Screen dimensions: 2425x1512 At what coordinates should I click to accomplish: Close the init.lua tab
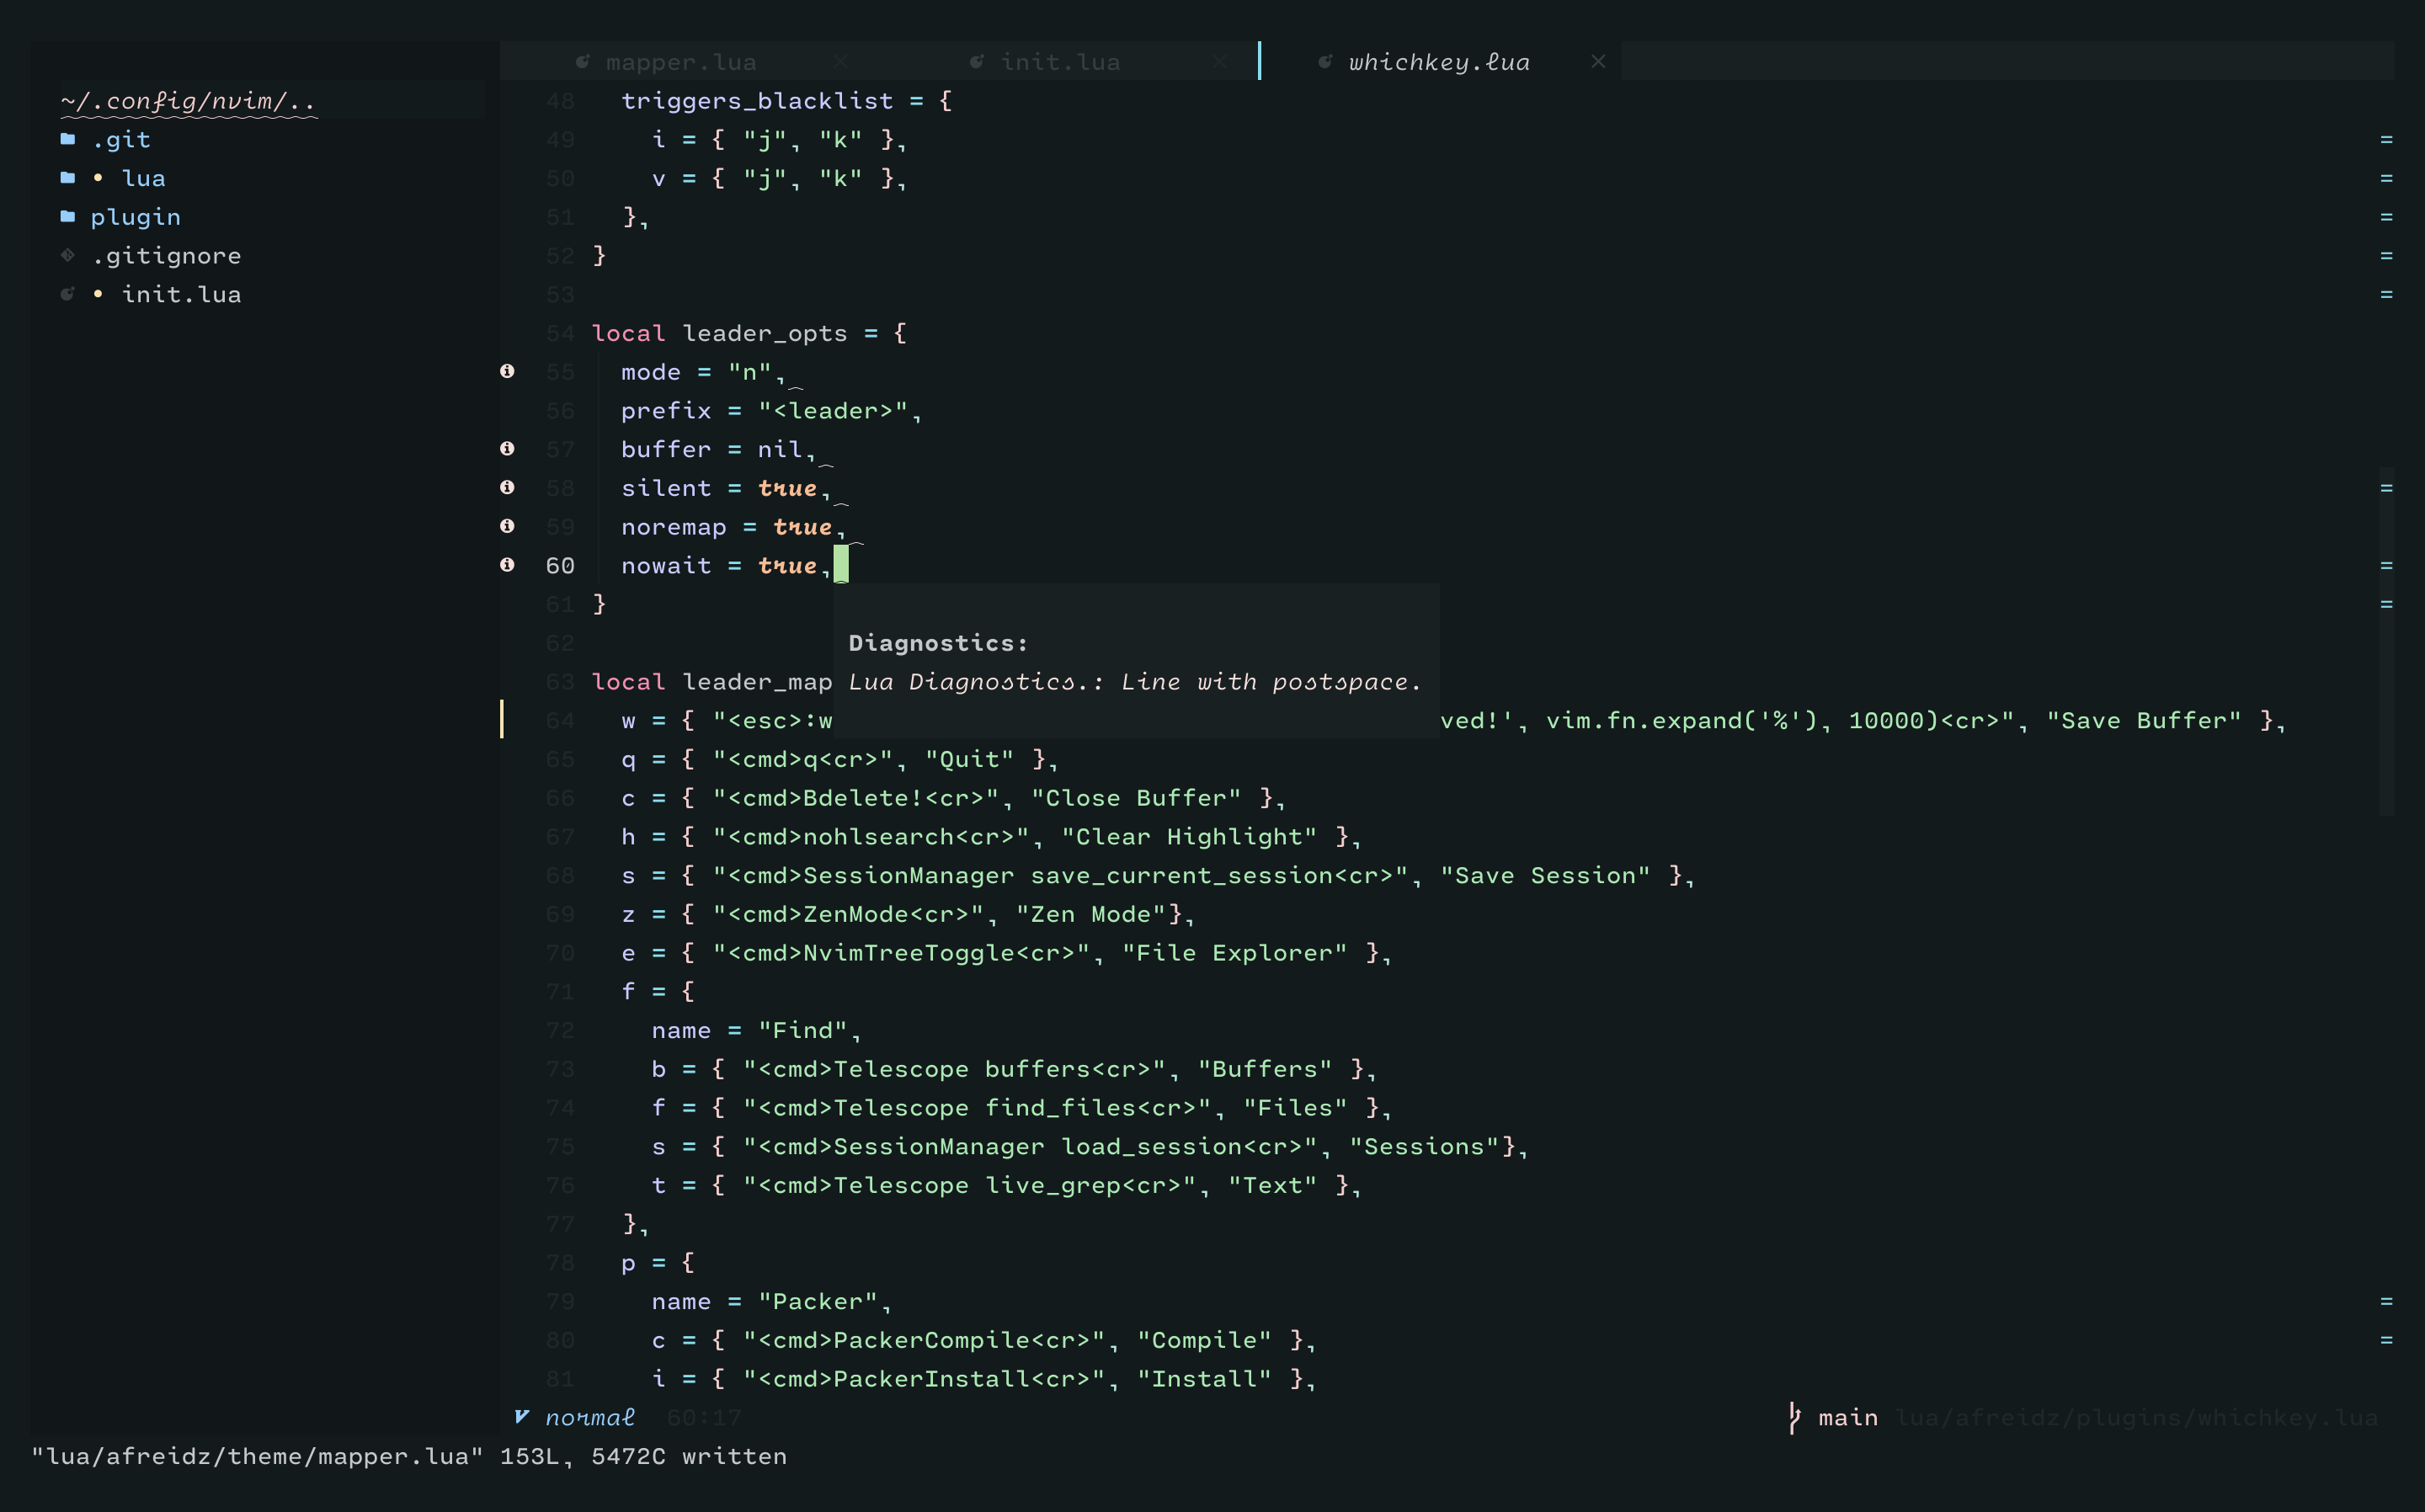coord(1219,62)
